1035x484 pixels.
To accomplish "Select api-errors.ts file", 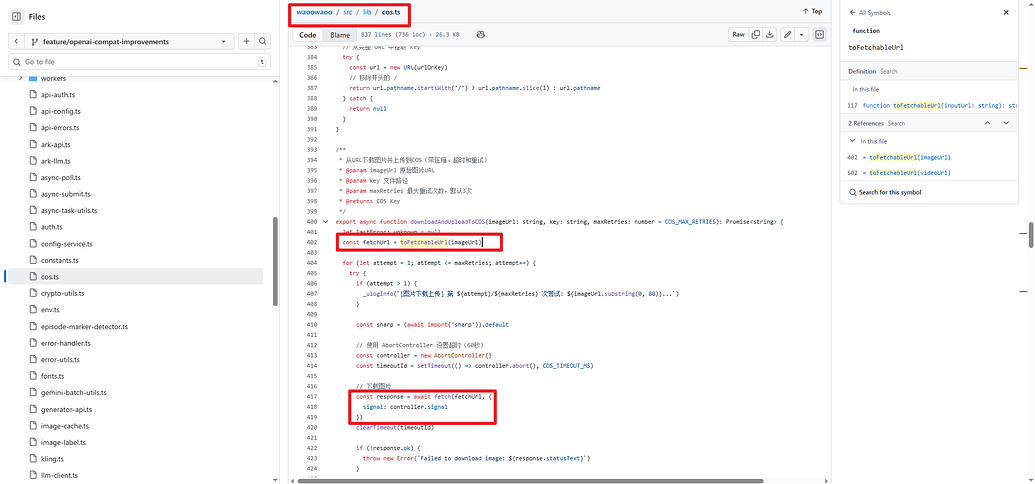I will click(x=60, y=127).
